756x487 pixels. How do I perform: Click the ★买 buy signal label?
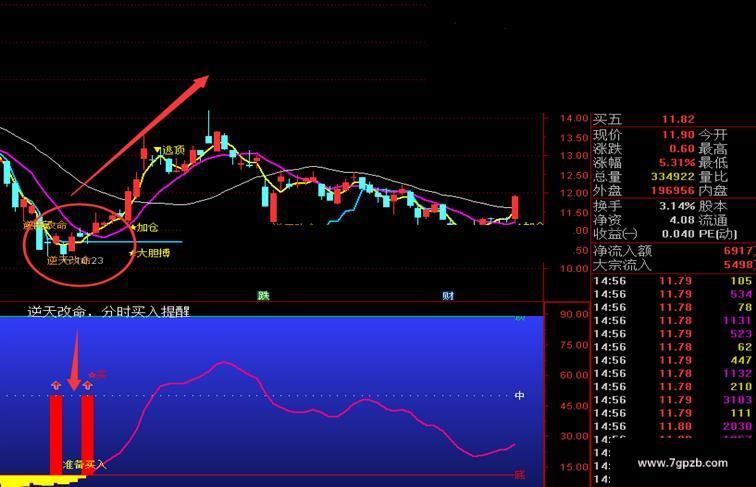[x=97, y=375]
